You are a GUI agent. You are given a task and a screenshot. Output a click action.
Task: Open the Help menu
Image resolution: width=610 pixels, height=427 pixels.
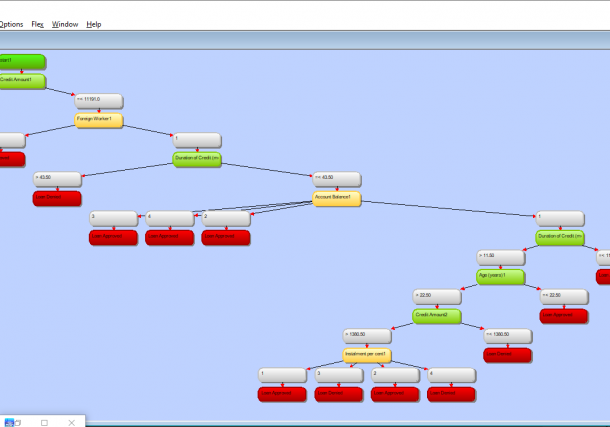[x=94, y=24]
